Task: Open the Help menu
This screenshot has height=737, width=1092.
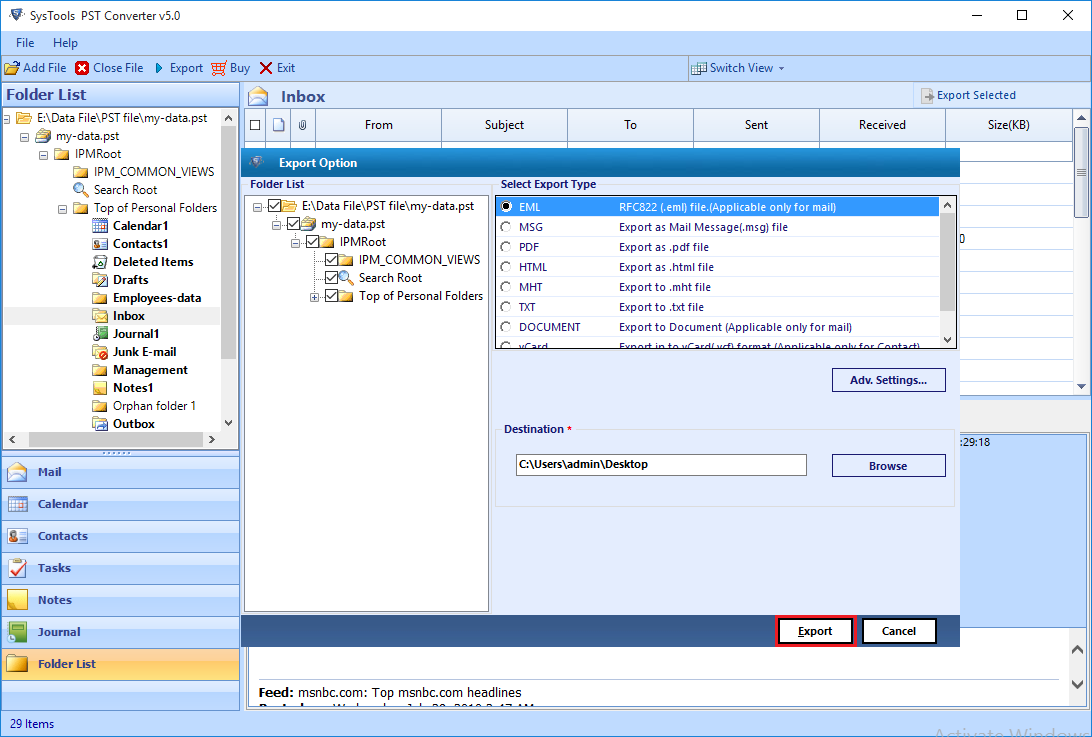Action: [65, 43]
